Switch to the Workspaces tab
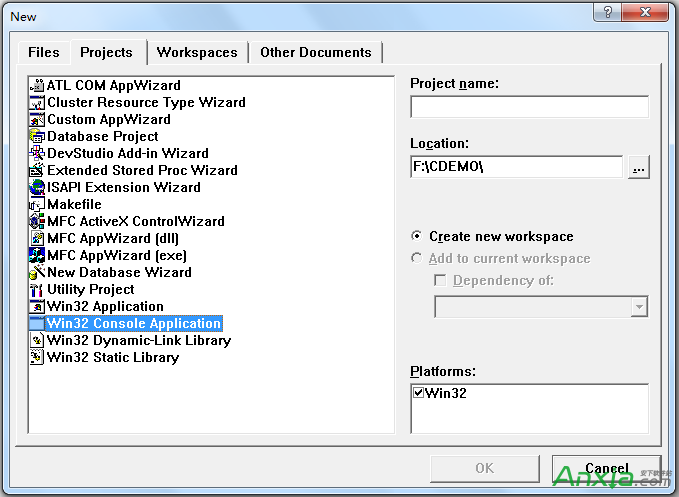Viewport: 679px width, 497px height. (197, 52)
